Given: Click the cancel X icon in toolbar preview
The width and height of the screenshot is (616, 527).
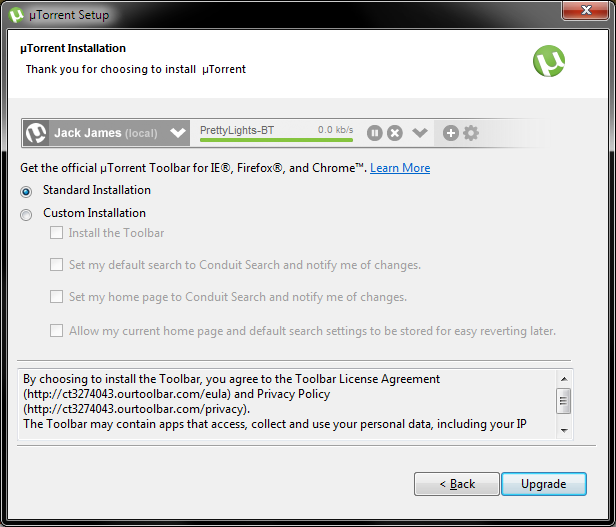Looking at the screenshot, I should 395,133.
